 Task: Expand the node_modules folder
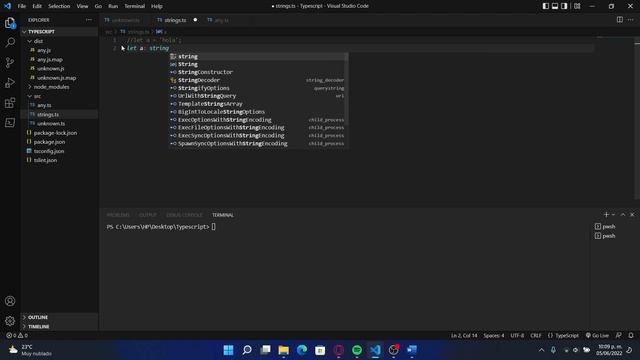click(x=60, y=87)
